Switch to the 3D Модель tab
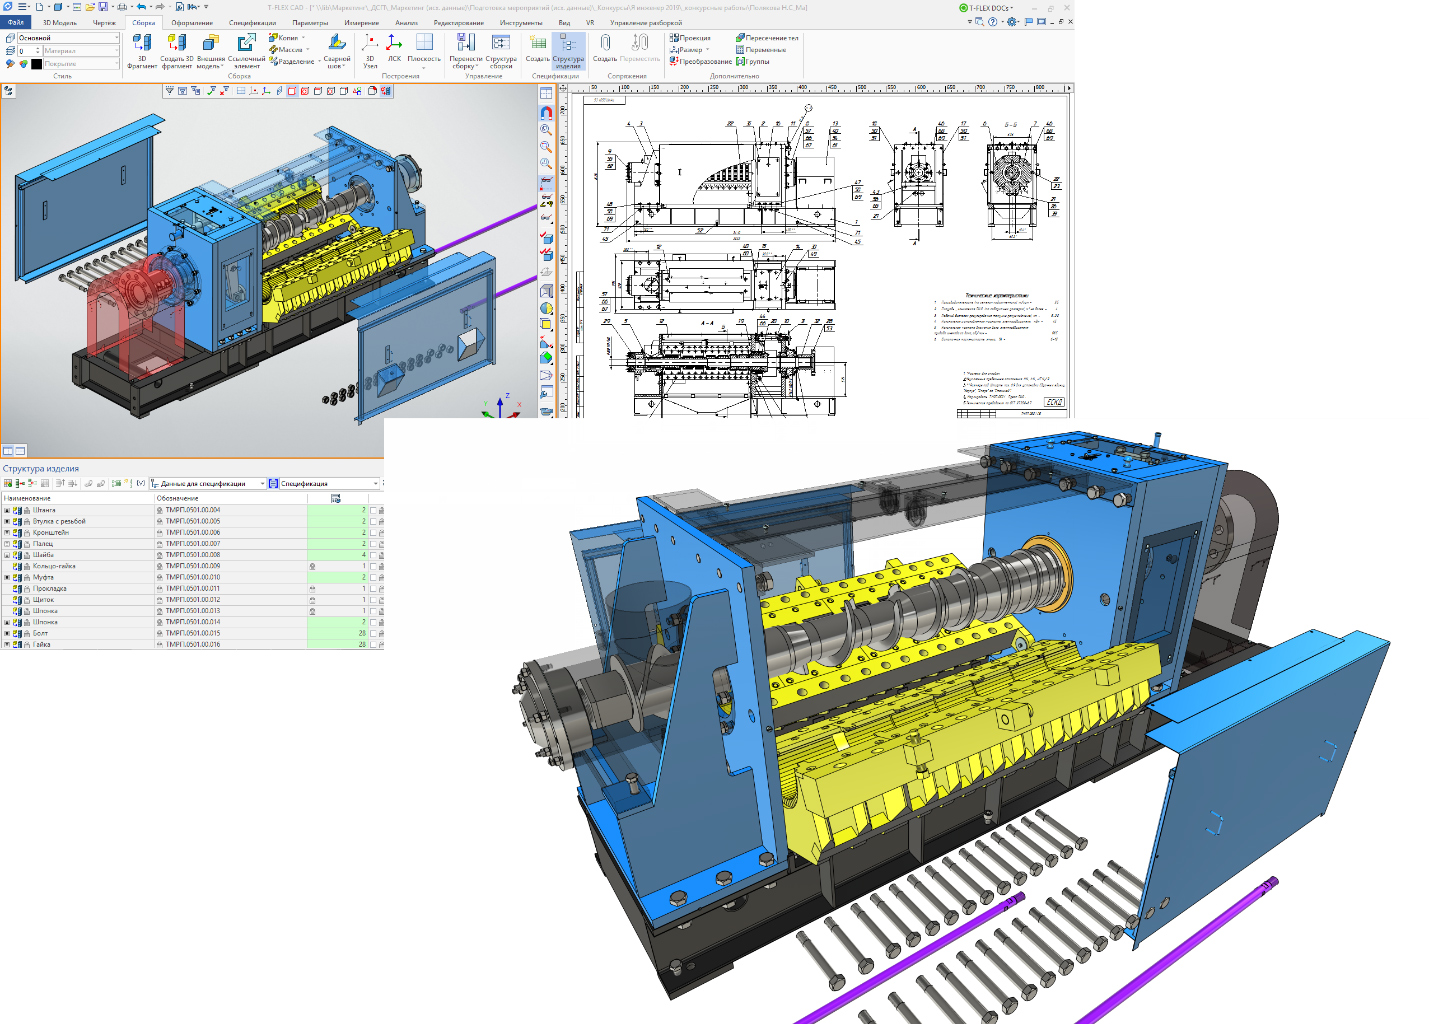The height and width of the screenshot is (1028, 1429). 59,22
